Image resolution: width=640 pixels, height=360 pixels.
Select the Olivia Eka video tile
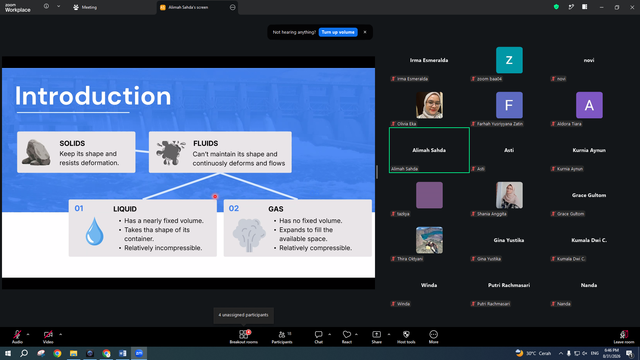[429, 105]
